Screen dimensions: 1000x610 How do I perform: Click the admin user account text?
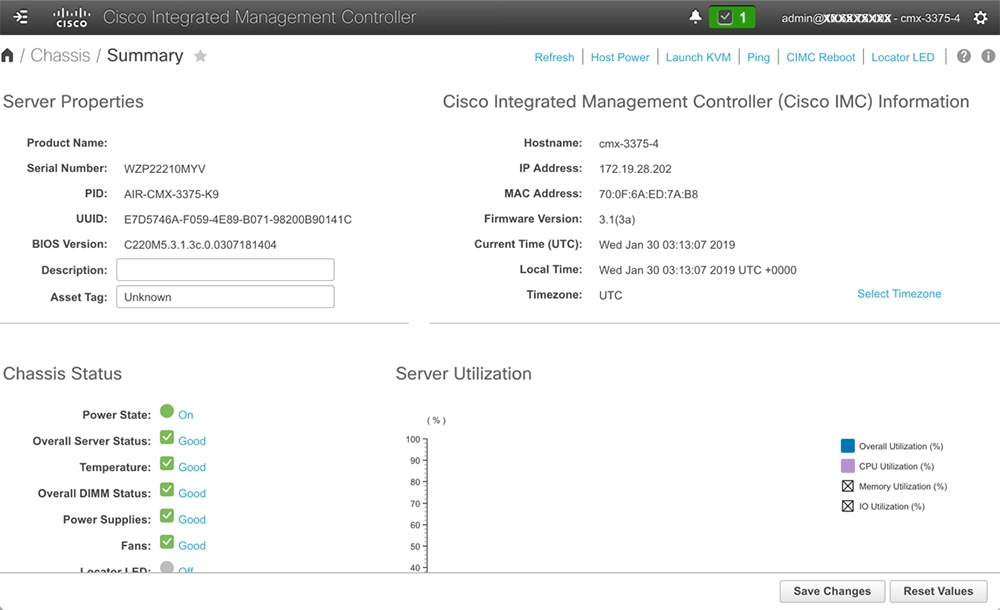tap(871, 18)
